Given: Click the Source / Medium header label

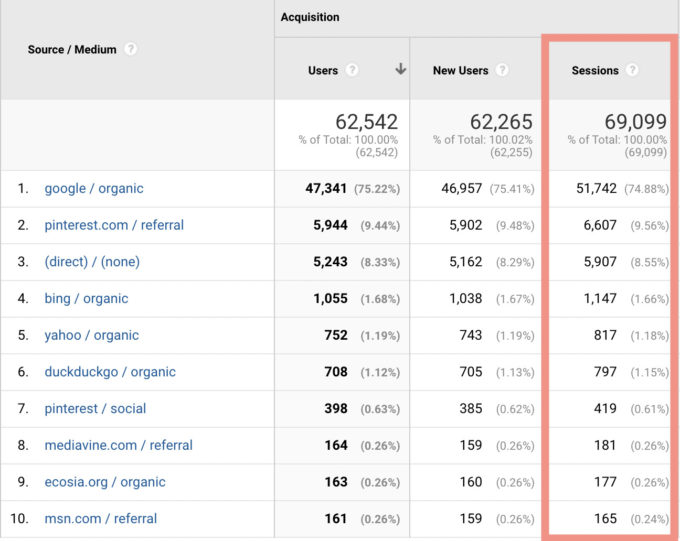Looking at the screenshot, I should (72, 49).
